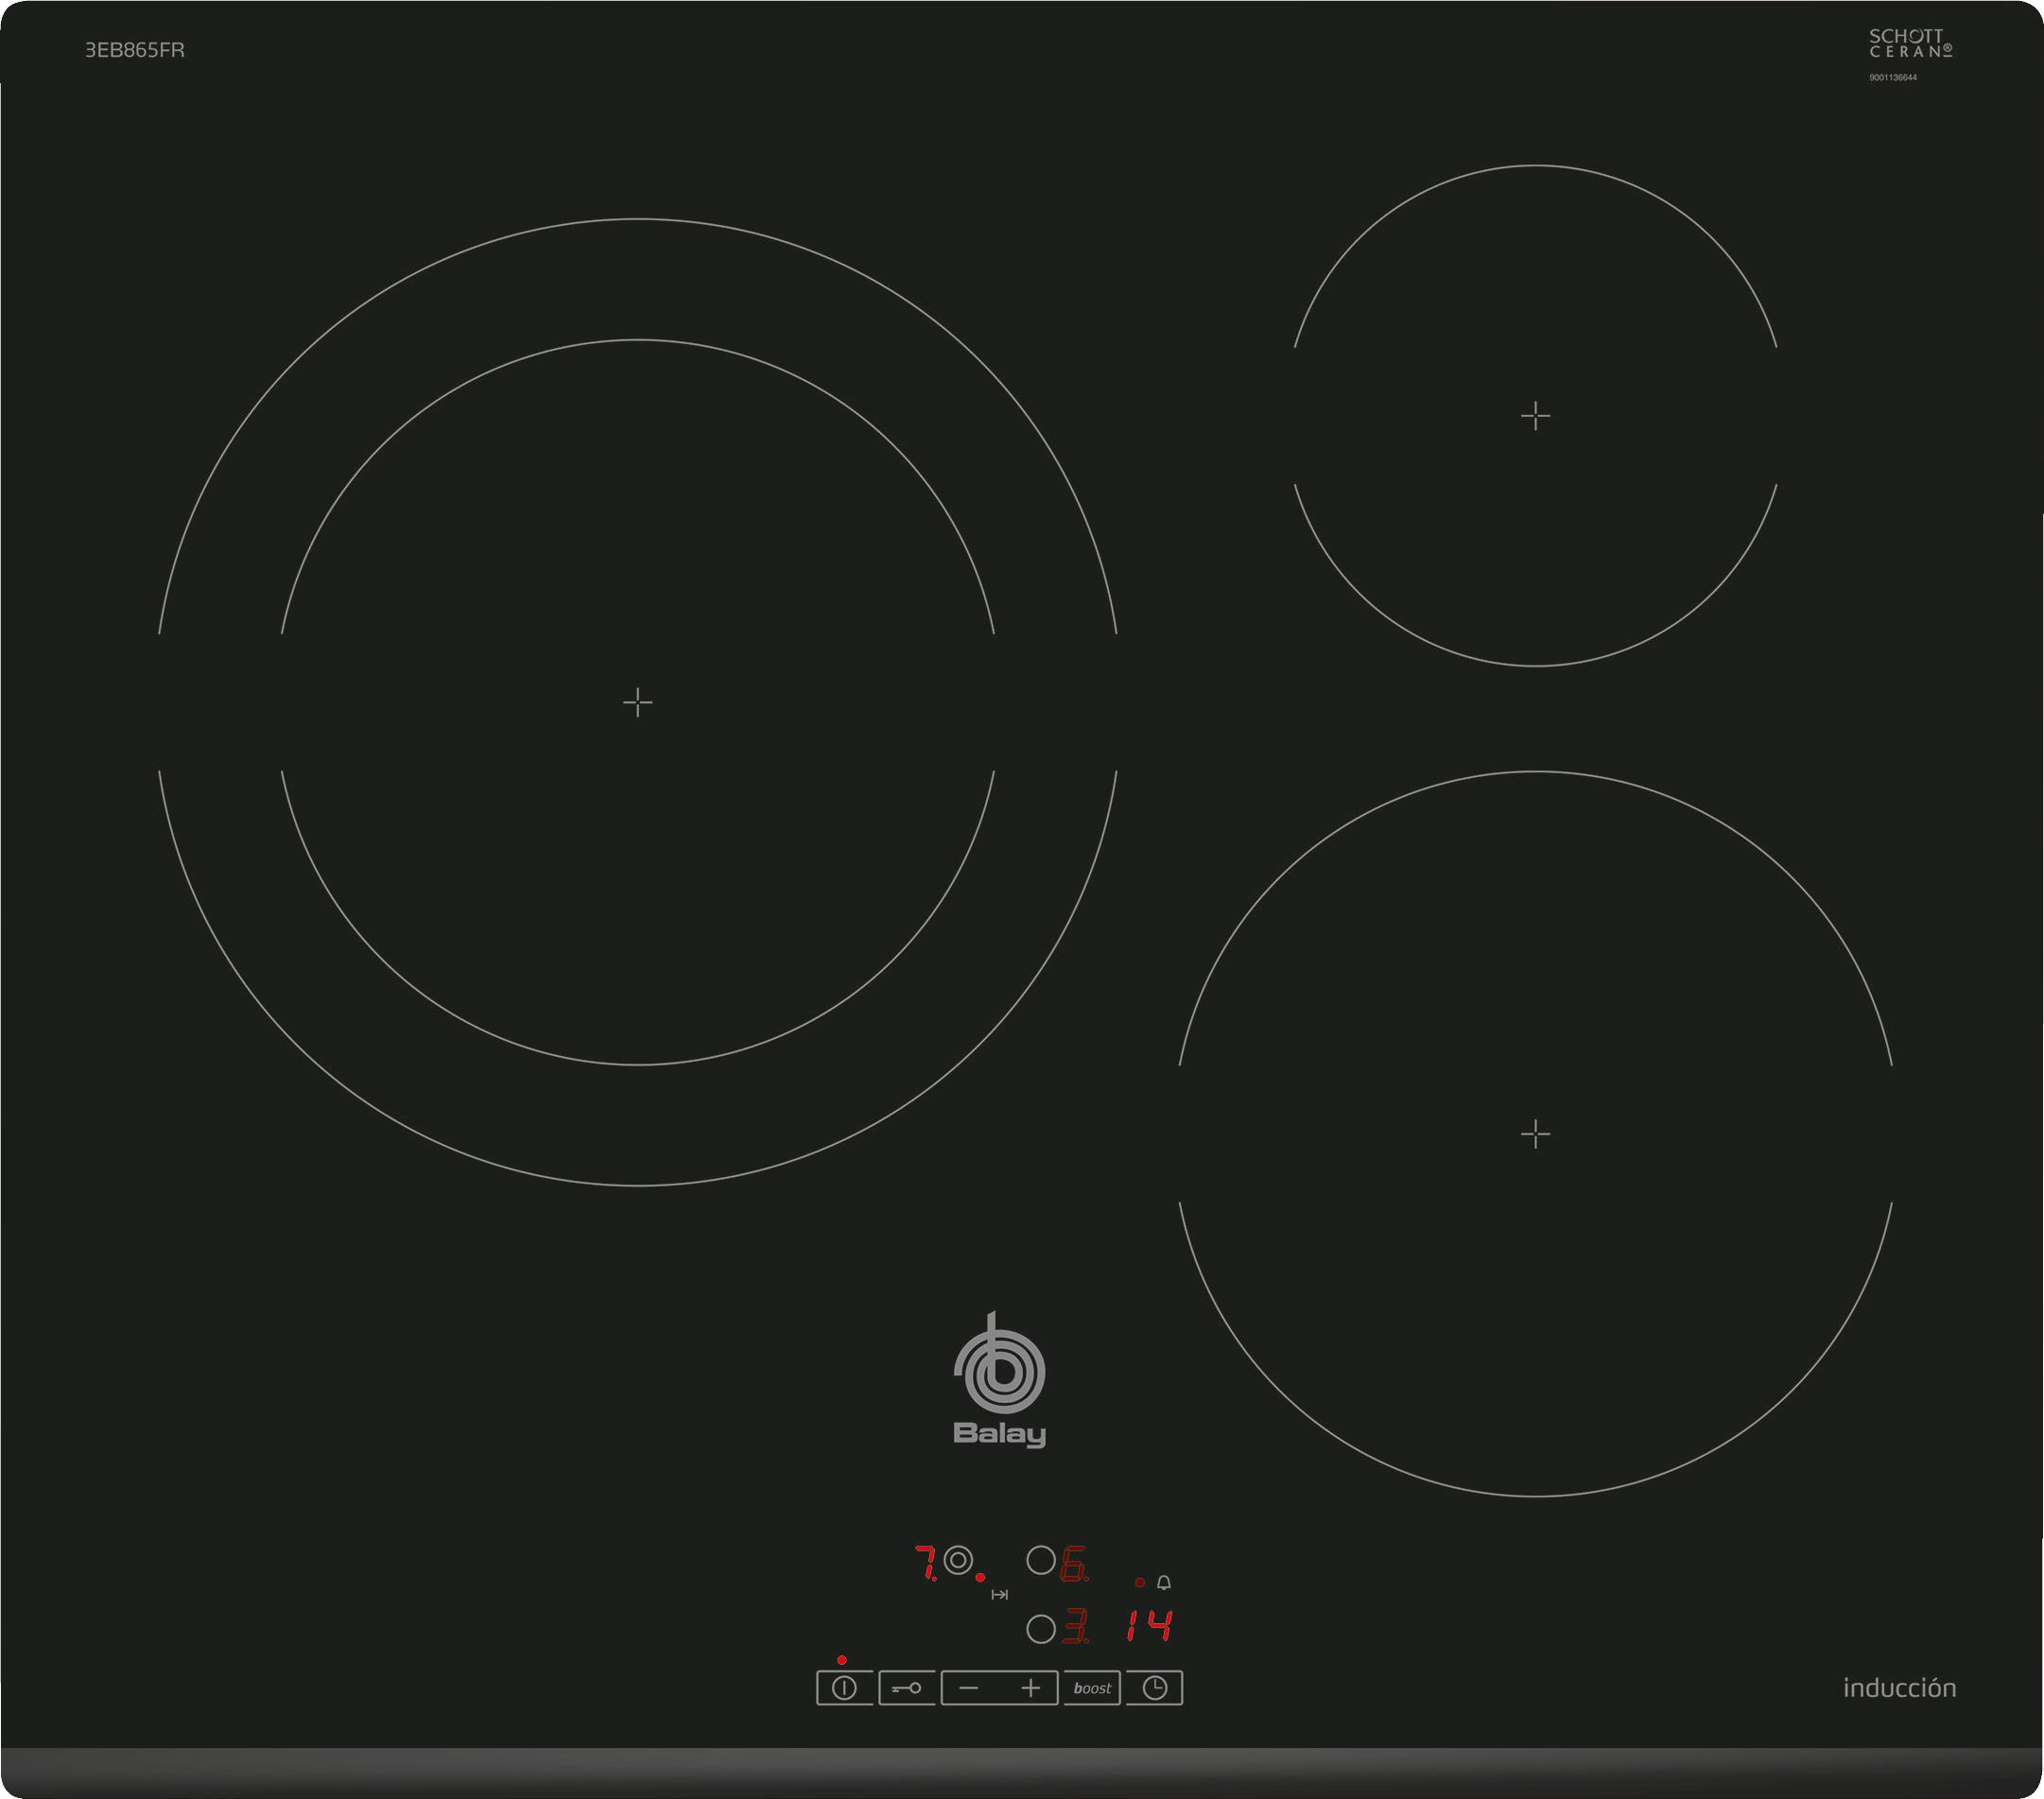The width and height of the screenshot is (2044, 1799).
Task: Tap the zone extension arrow symbol
Action: coord(999,1594)
